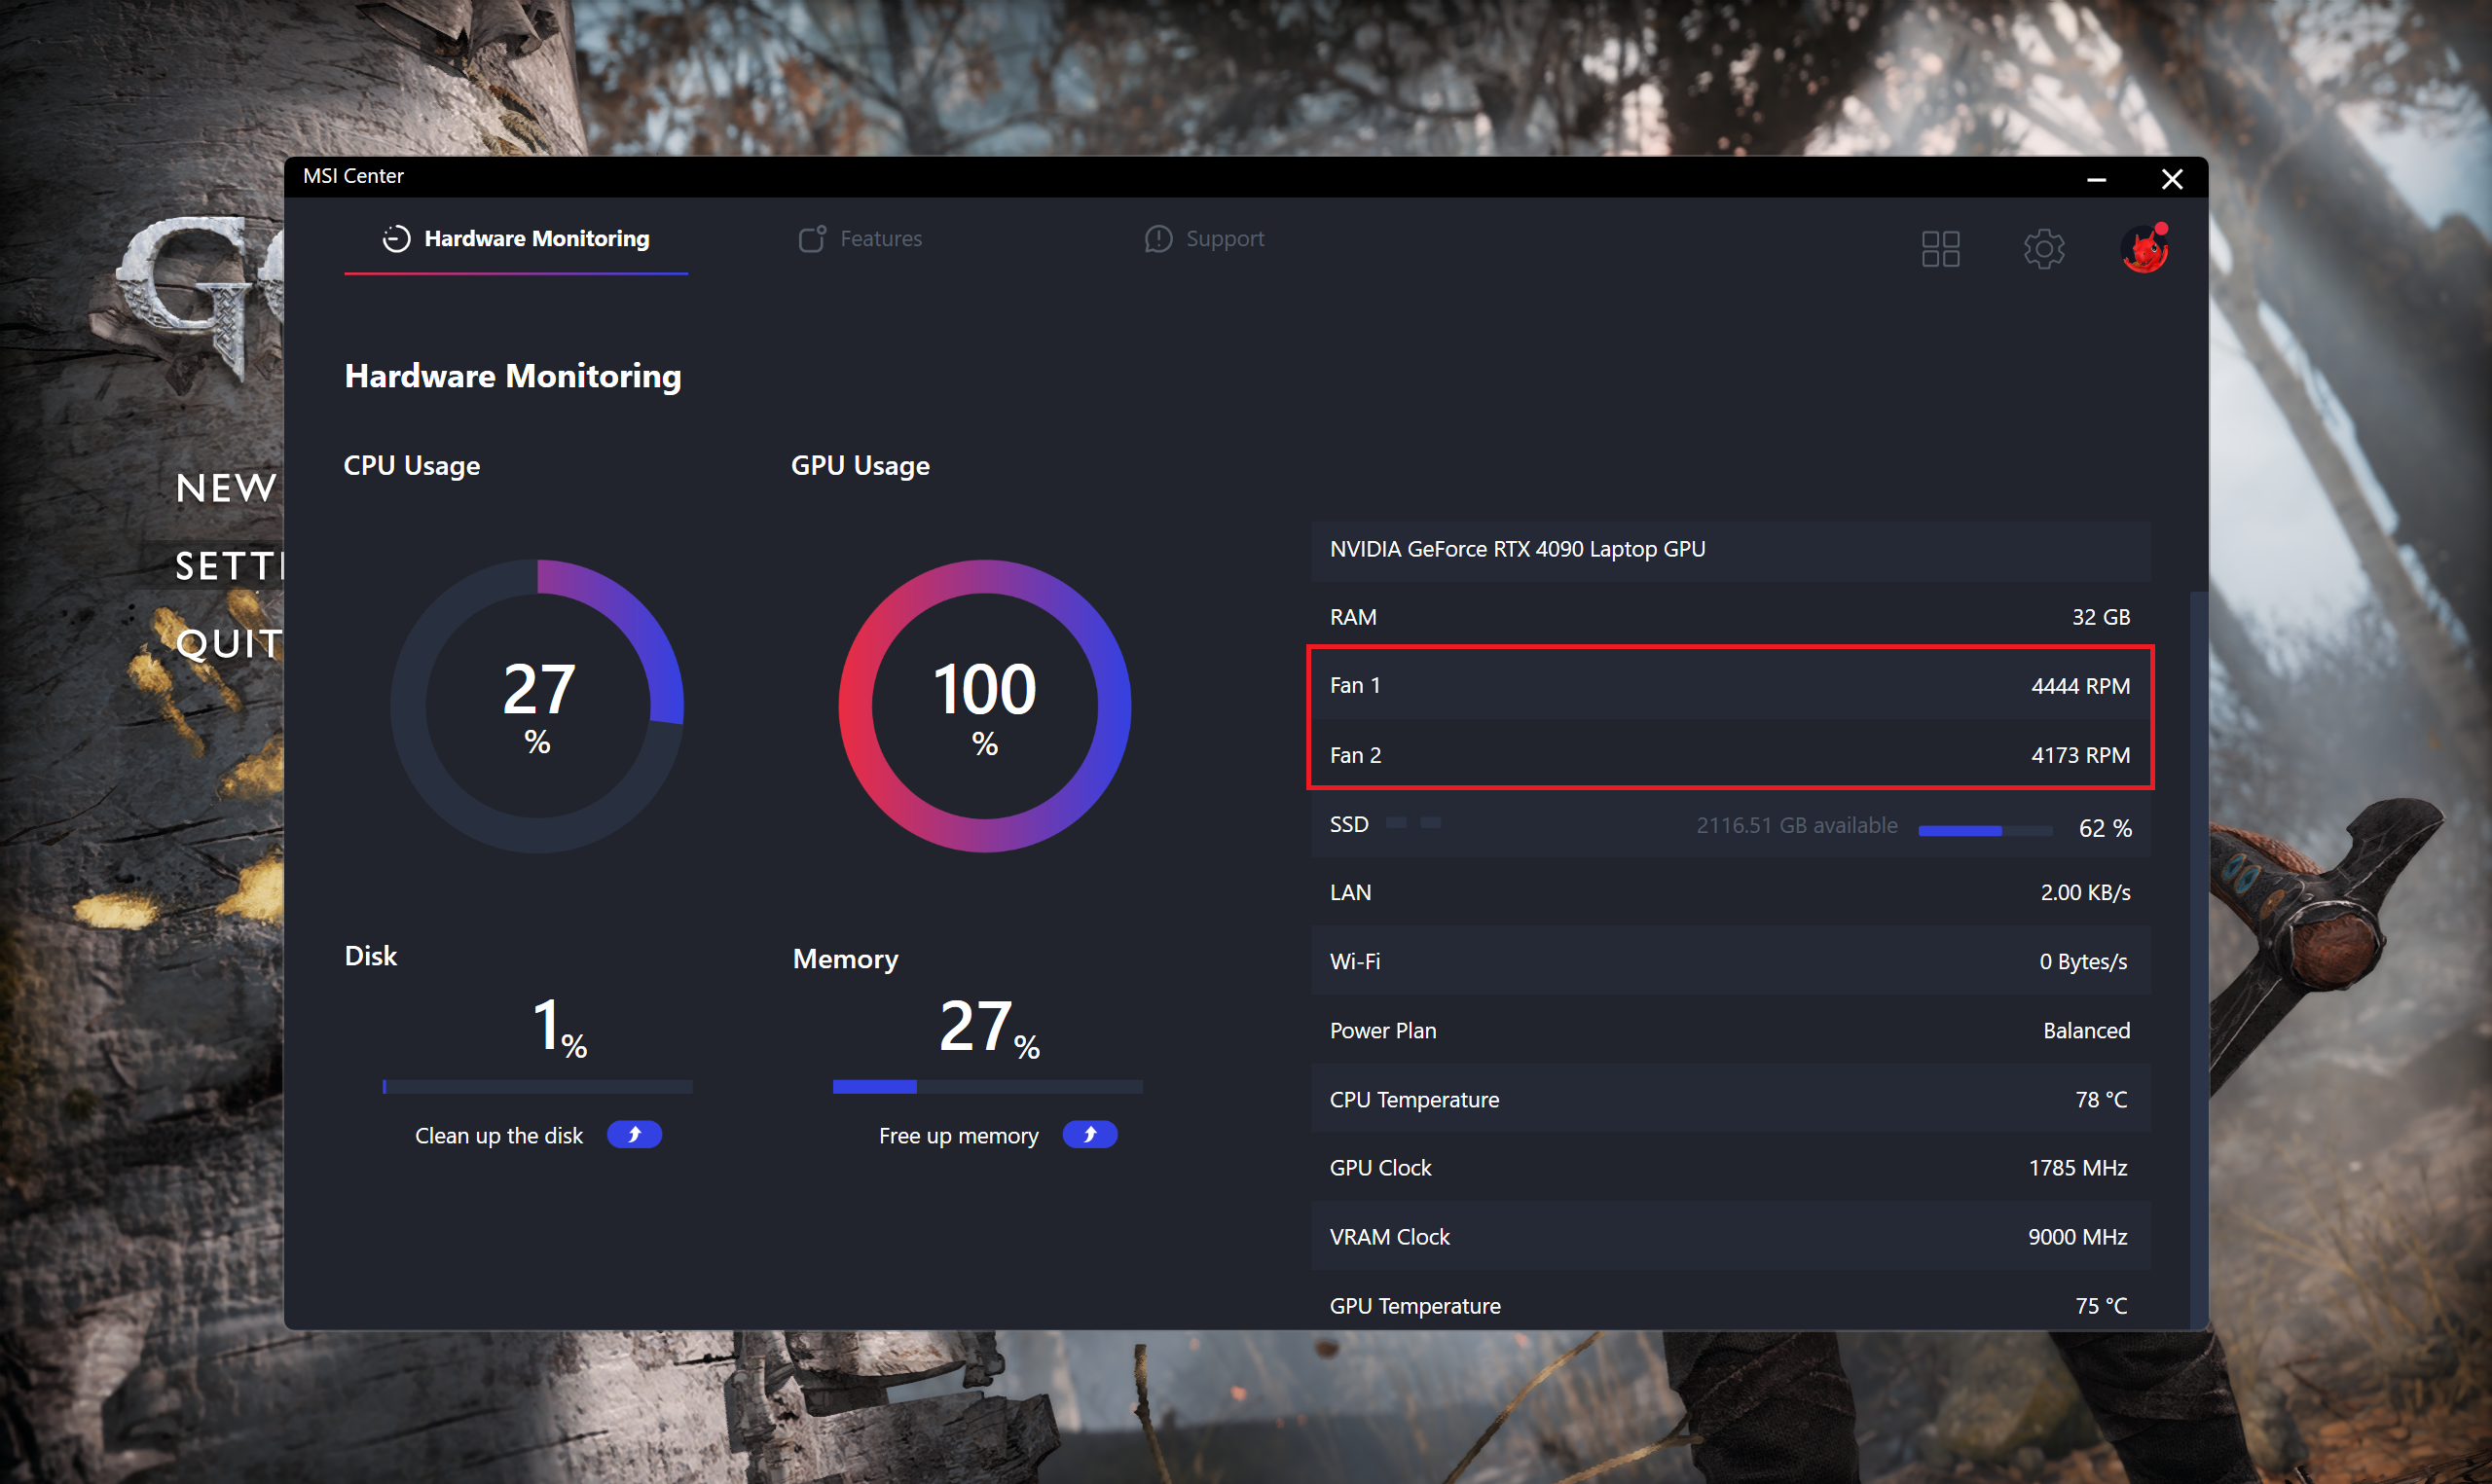Click the SSD 2116.51 GB available text
The image size is (2492, 1484).
click(1796, 826)
